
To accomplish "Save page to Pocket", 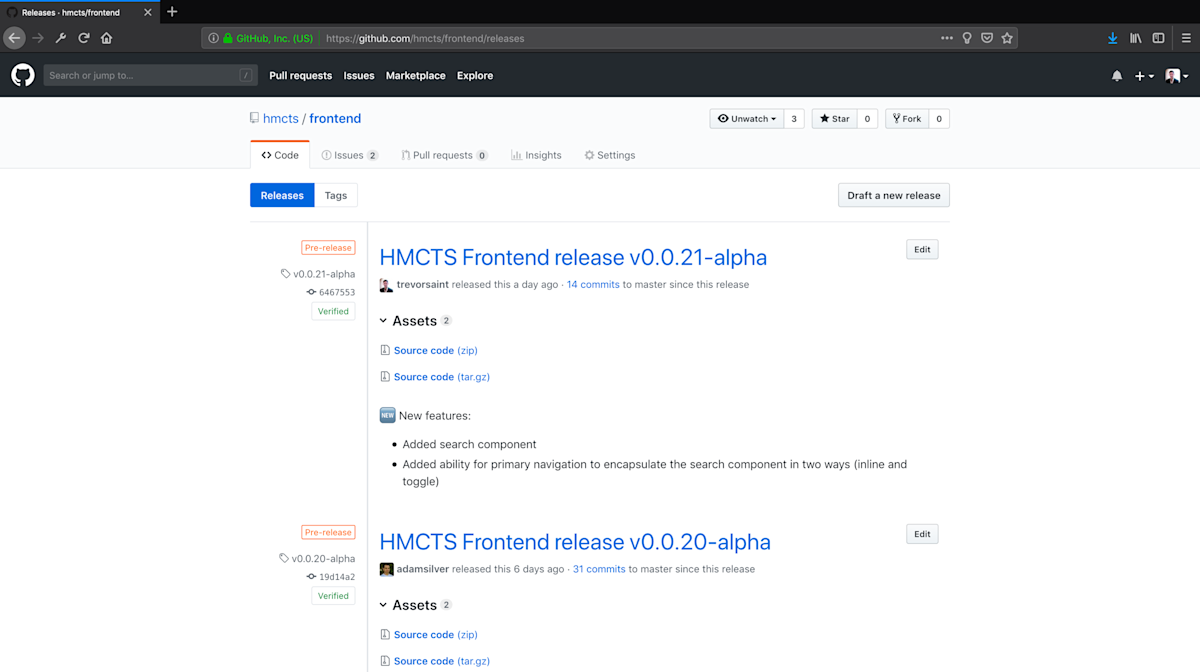I will point(986,38).
